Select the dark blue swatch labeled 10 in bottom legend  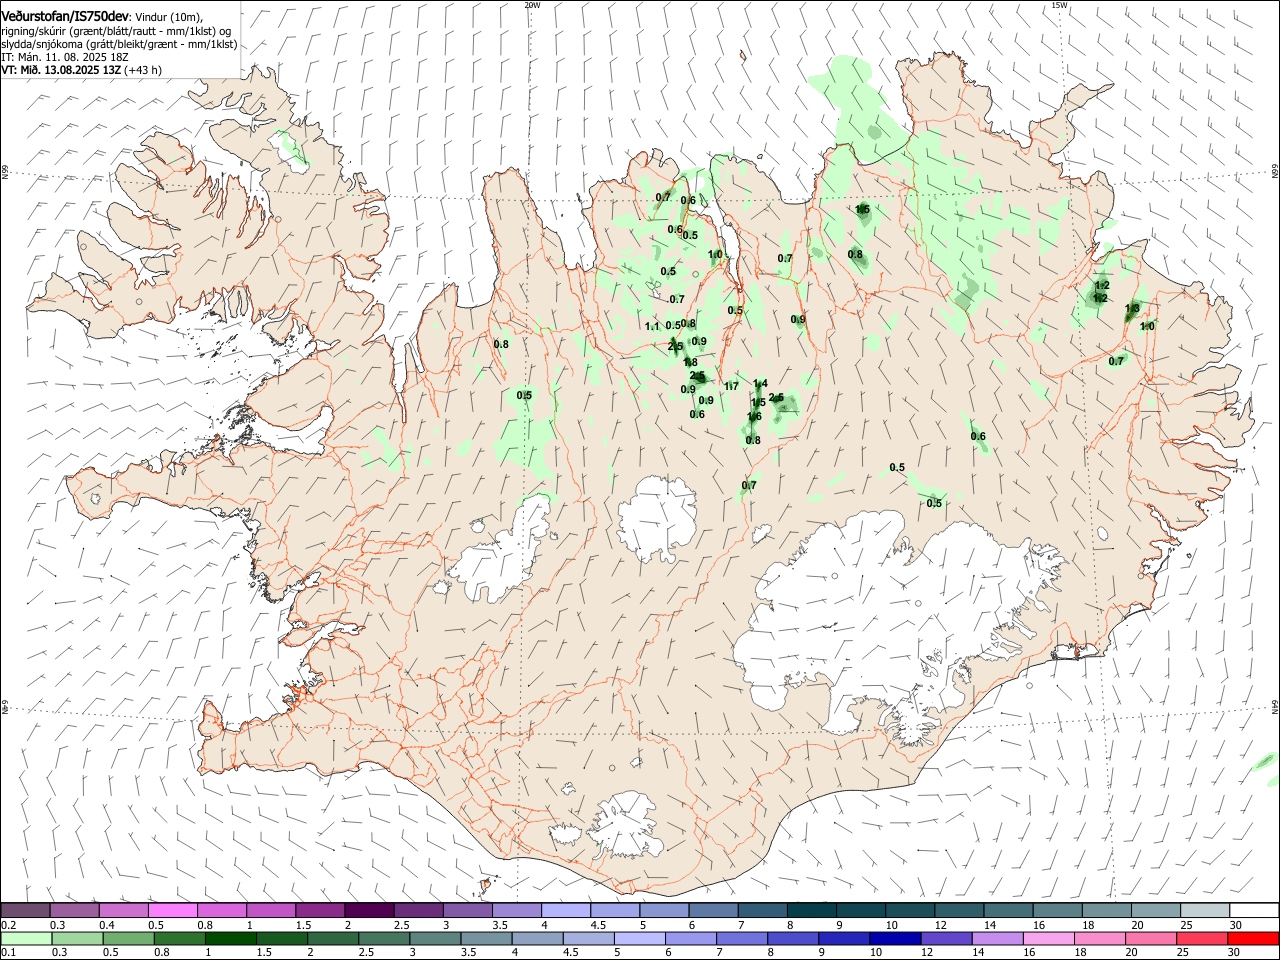pos(894,938)
